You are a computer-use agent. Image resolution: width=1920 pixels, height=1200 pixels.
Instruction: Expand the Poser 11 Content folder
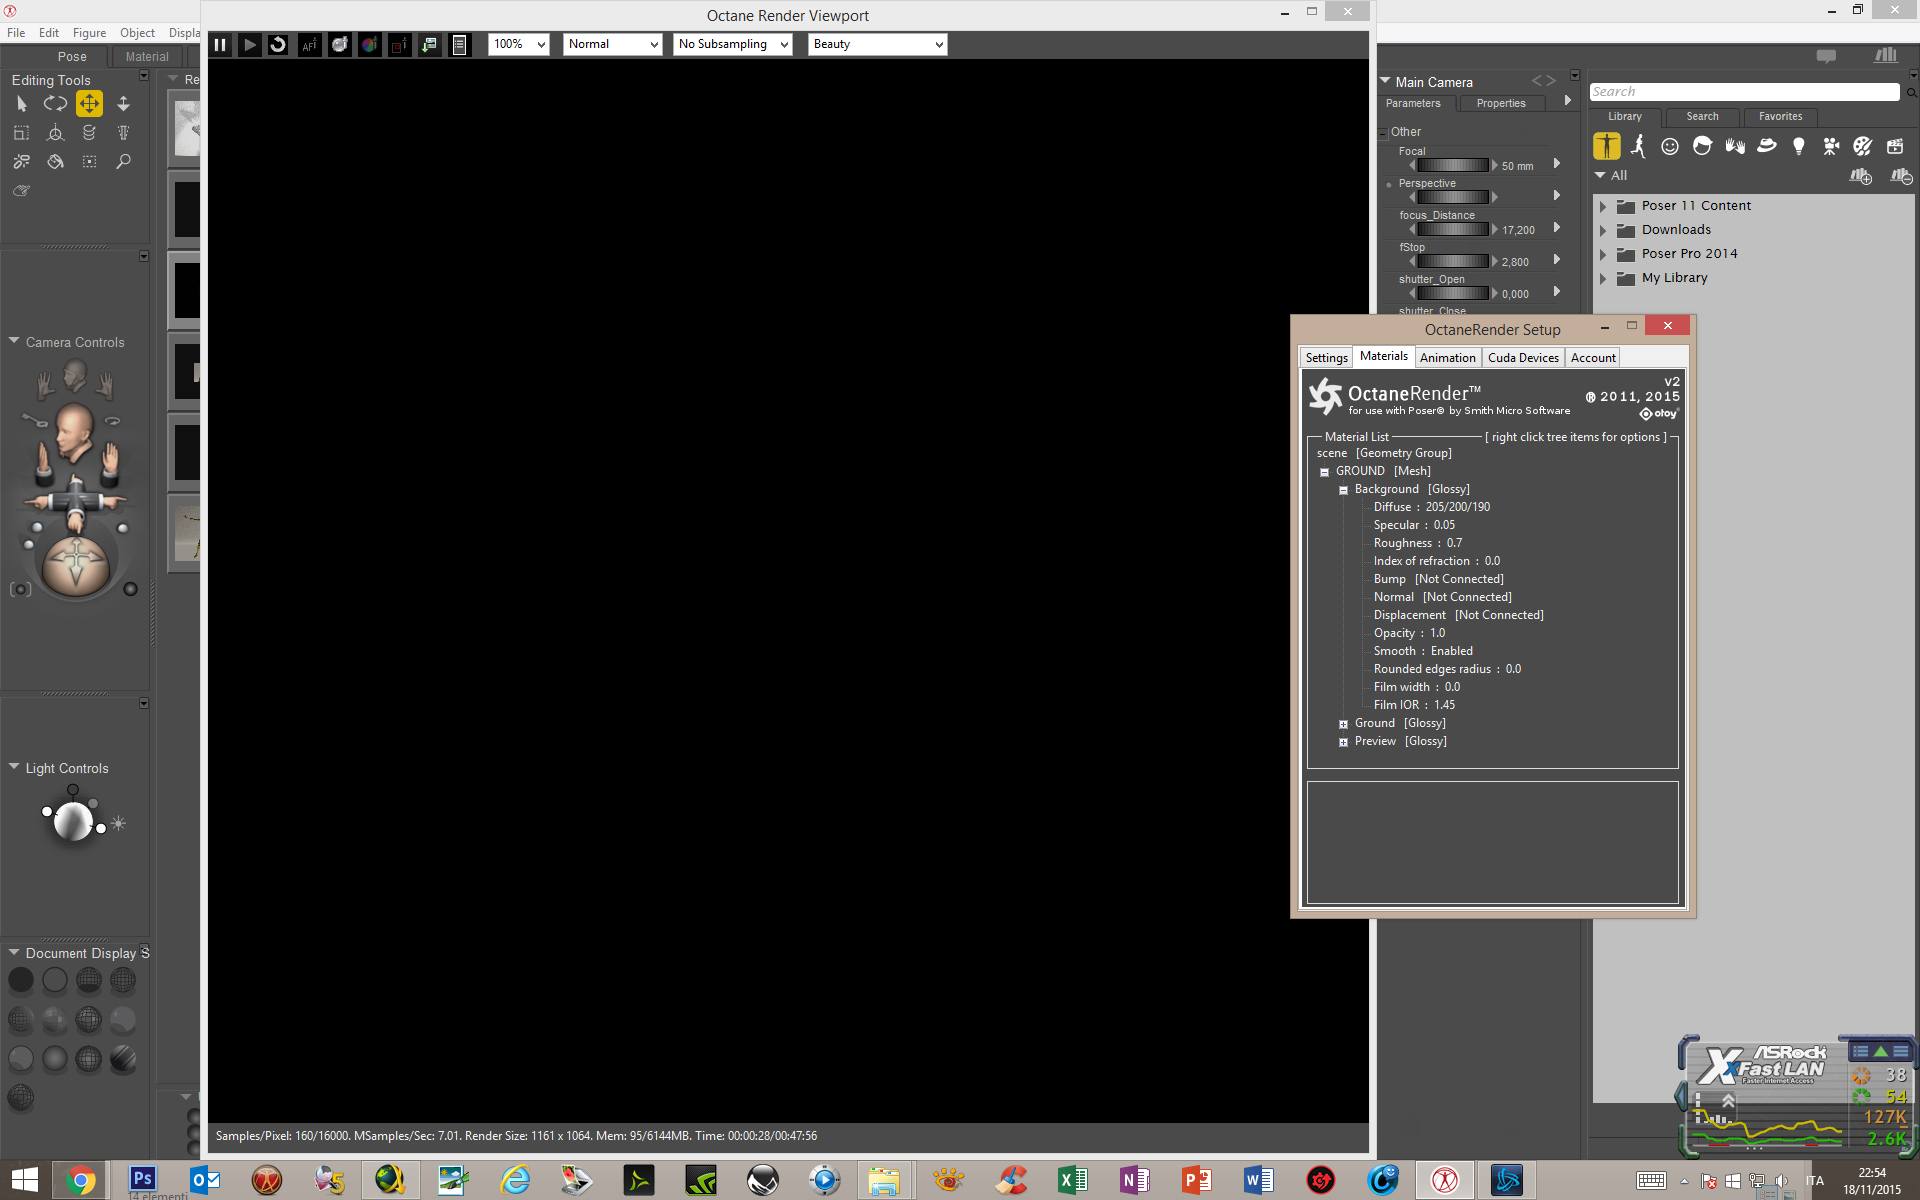(1603, 206)
